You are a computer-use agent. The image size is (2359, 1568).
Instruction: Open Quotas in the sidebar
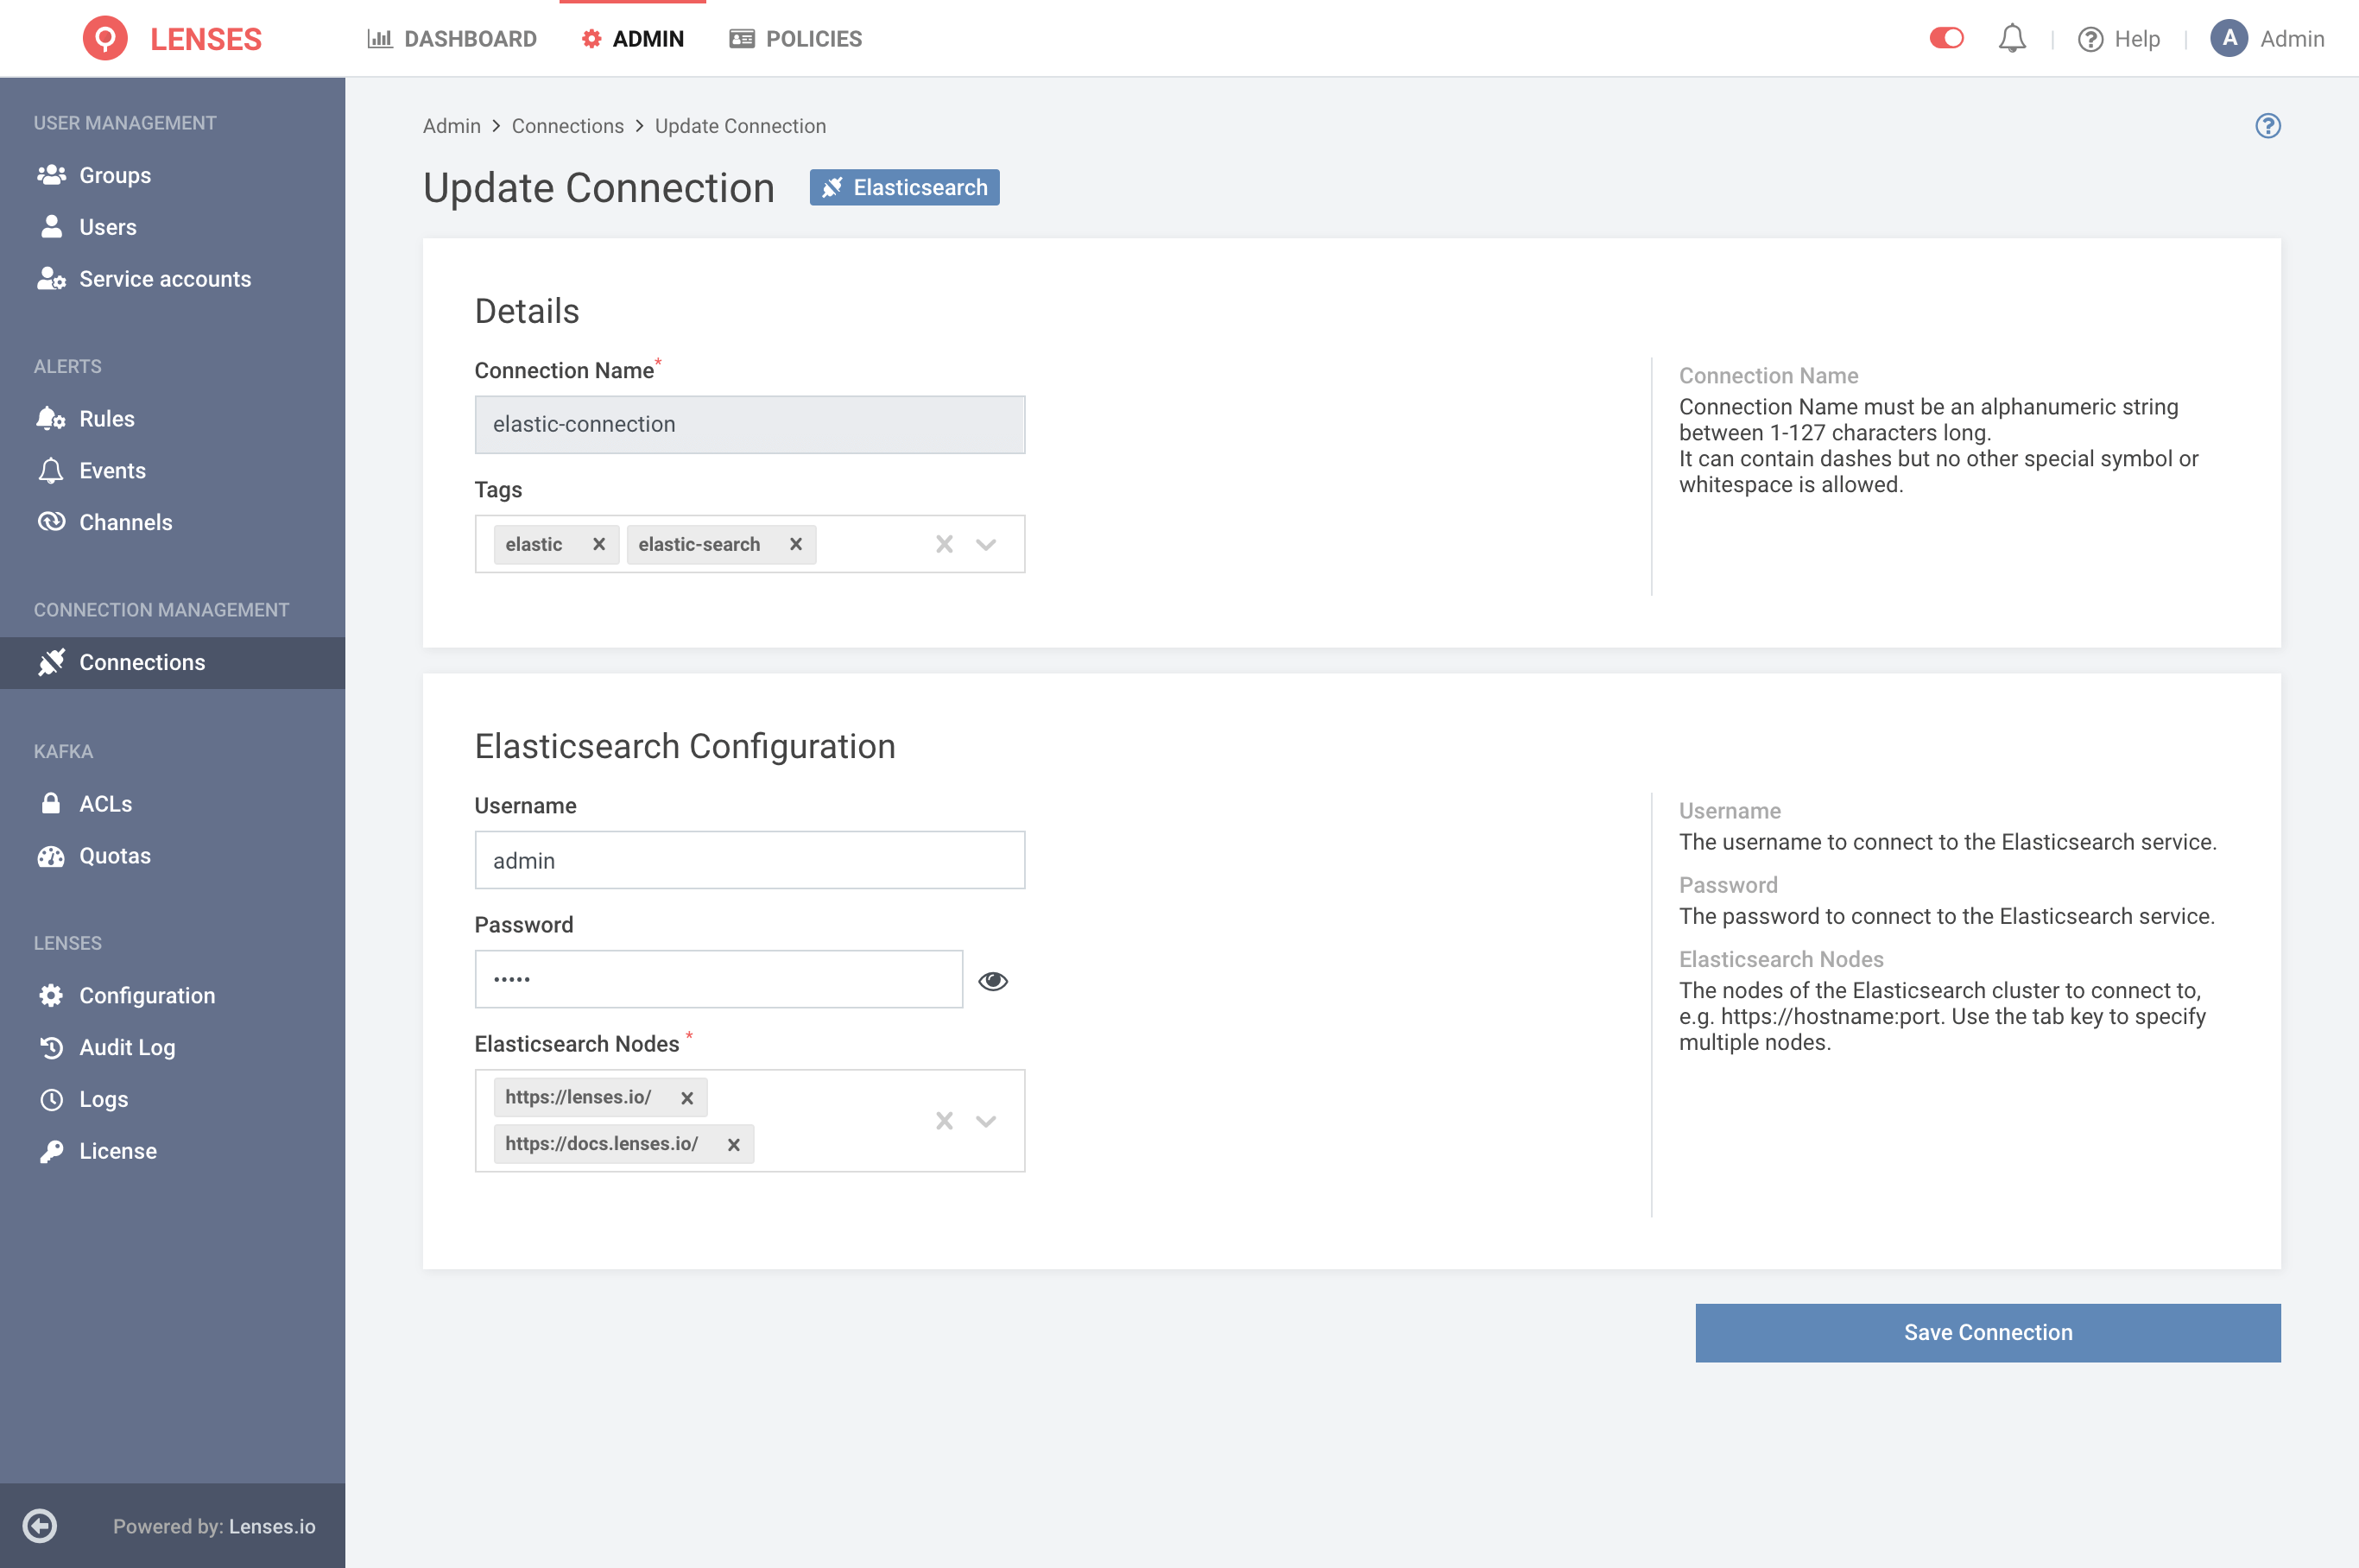(x=172, y=856)
